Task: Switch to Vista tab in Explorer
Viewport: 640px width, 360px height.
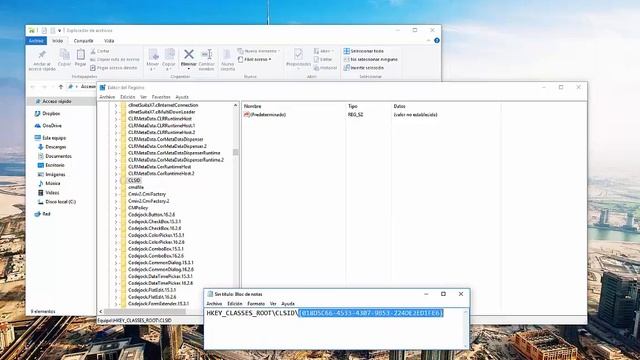Action: 109,41
